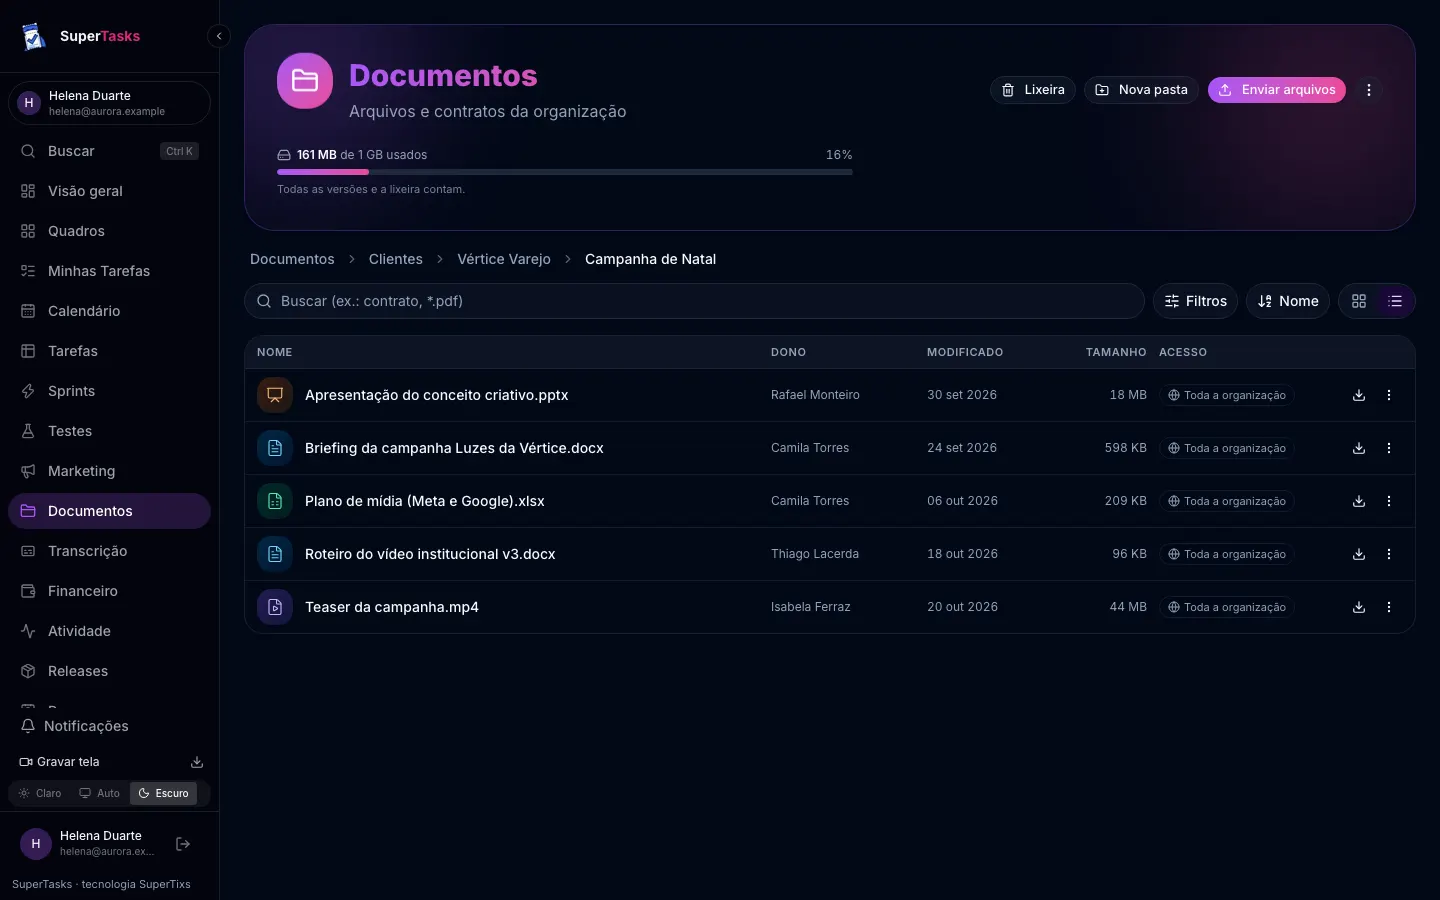Click the logout icon beside Helena Duarte
The image size is (1440, 900).
tap(183, 844)
